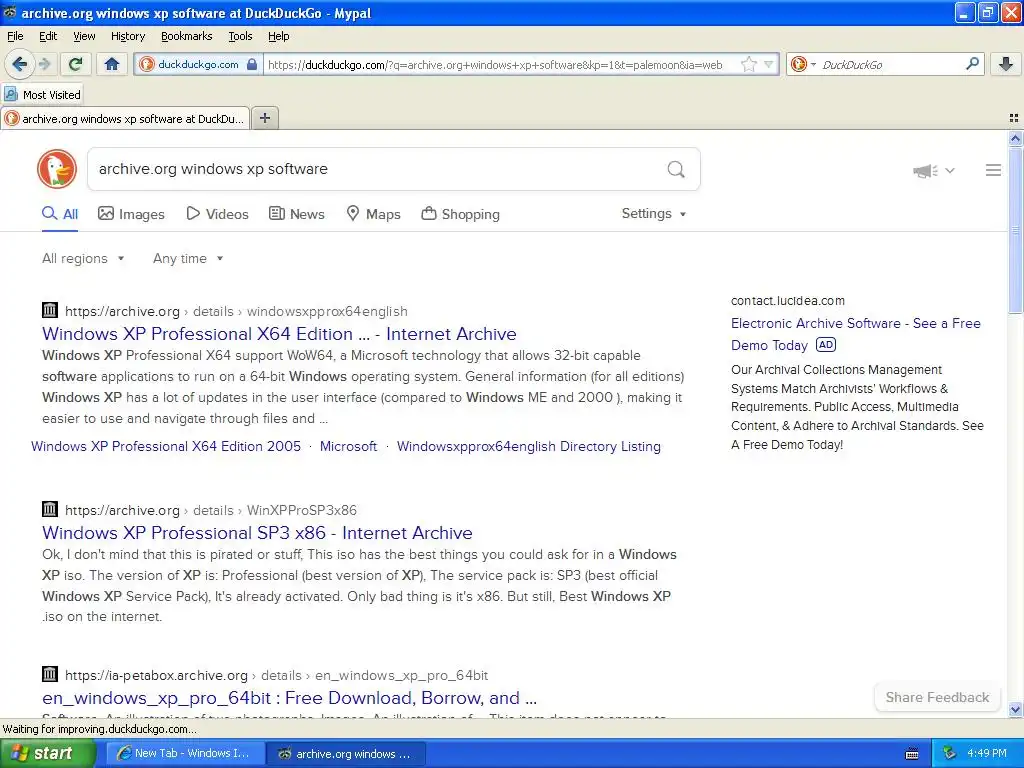Click the megaphone announcements icon
This screenshot has width=1024, height=768.
click(925, 171)
